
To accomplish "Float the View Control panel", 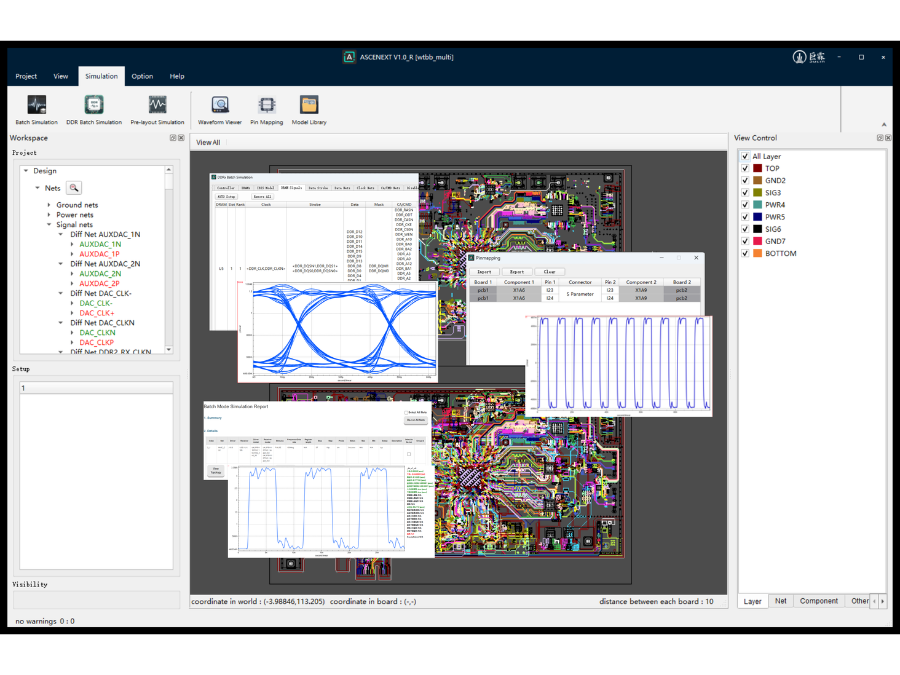I will click(880, 138).
